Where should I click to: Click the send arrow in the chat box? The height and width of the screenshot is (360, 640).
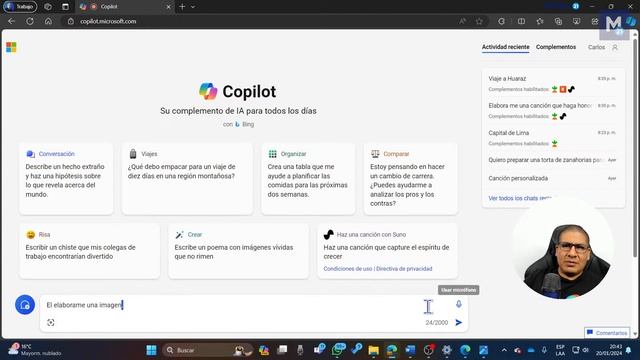(x=458, y=322)
